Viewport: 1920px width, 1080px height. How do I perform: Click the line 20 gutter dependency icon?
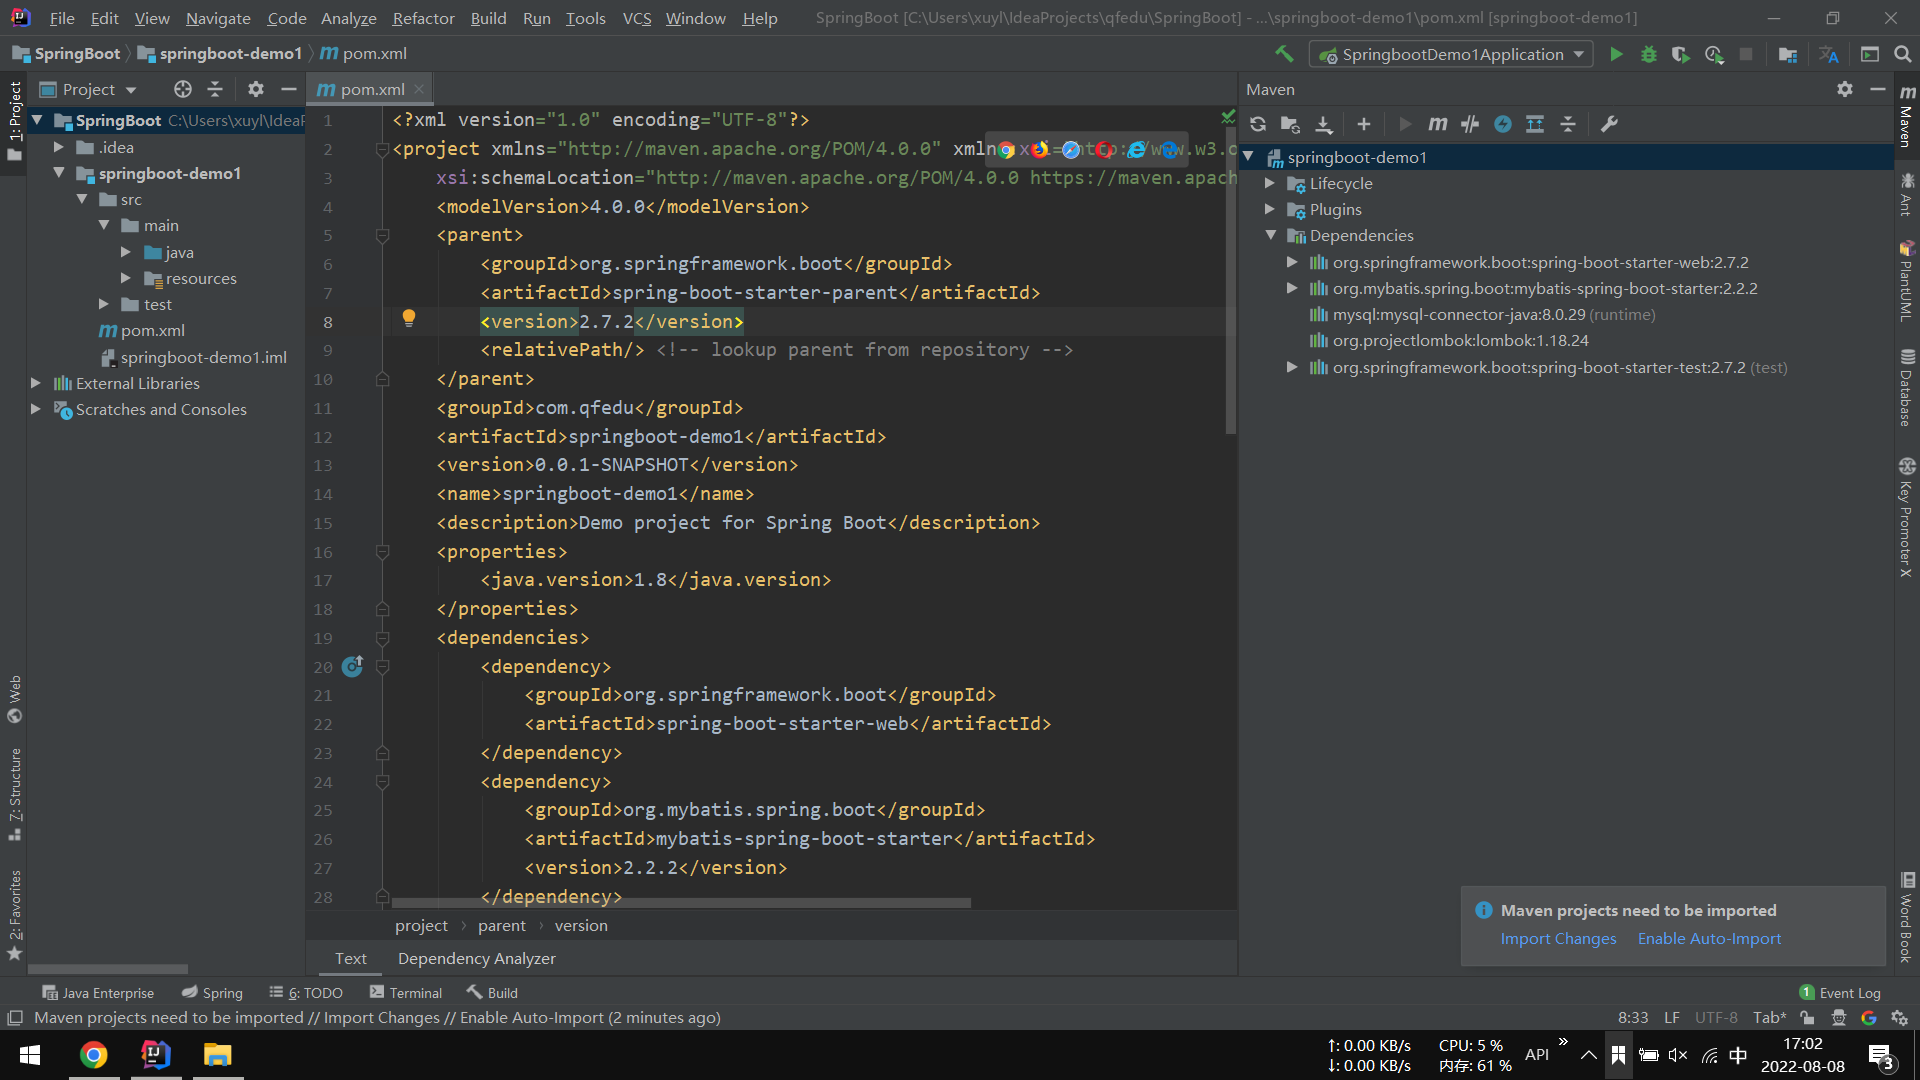pos(352,666)
